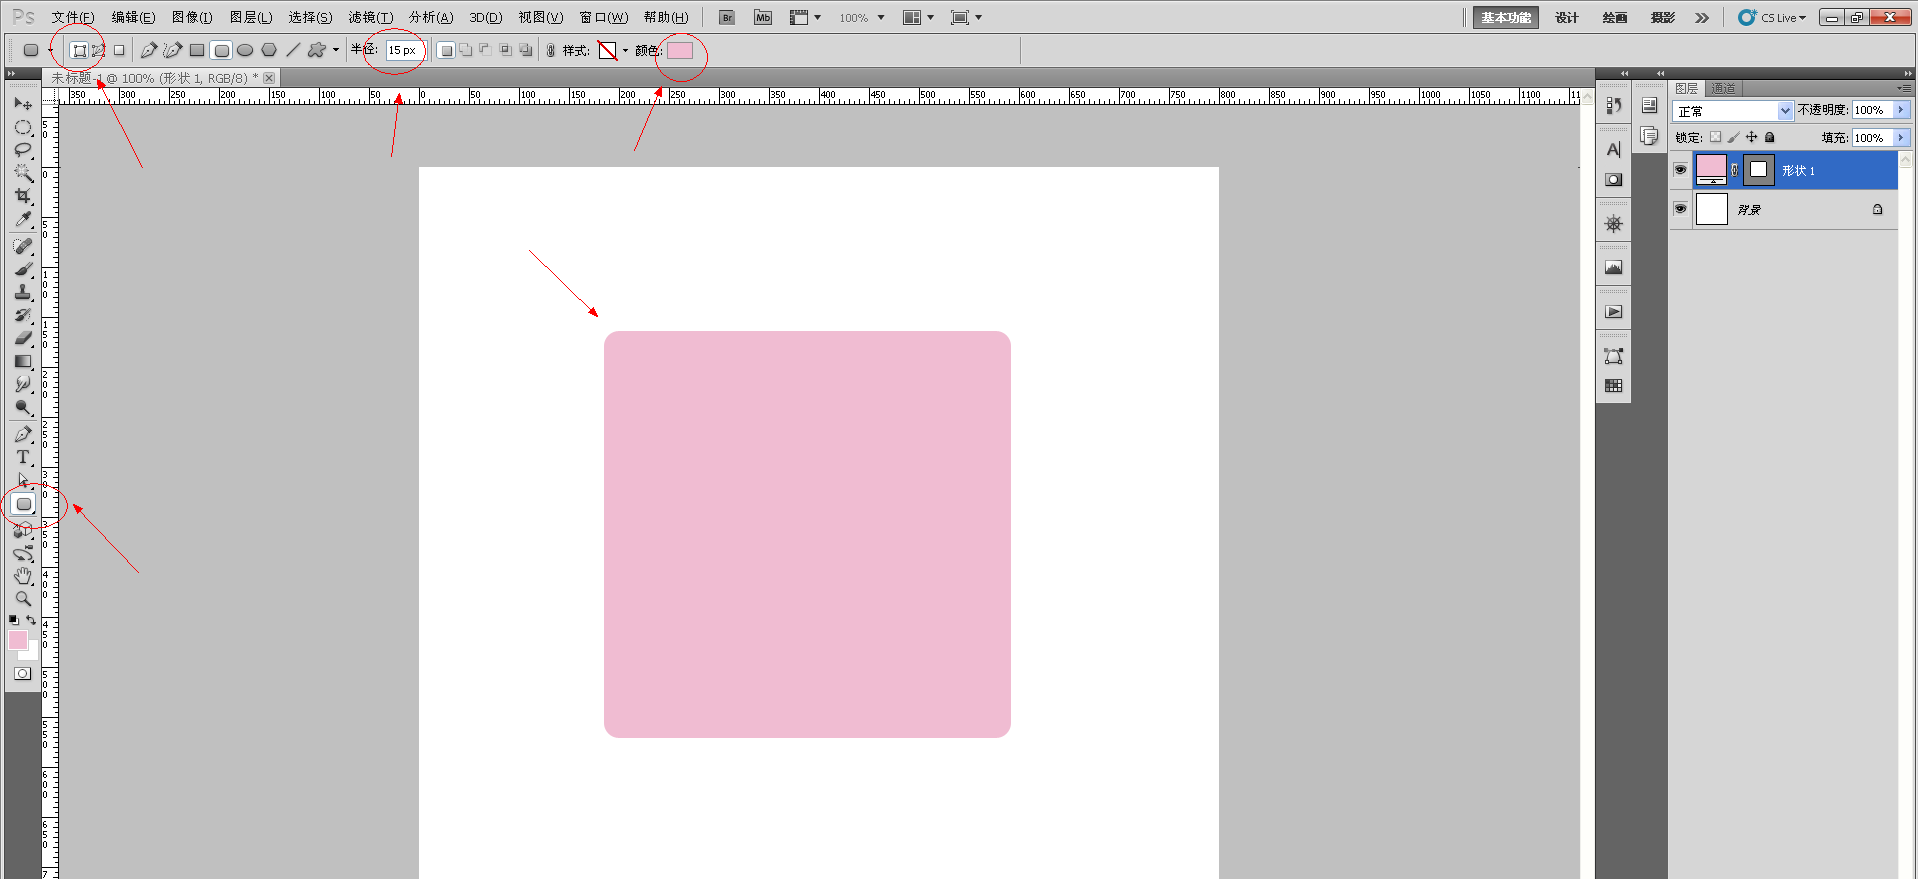Toggle style link chain in options bar
1918x879 pixels.
point(550,50)
